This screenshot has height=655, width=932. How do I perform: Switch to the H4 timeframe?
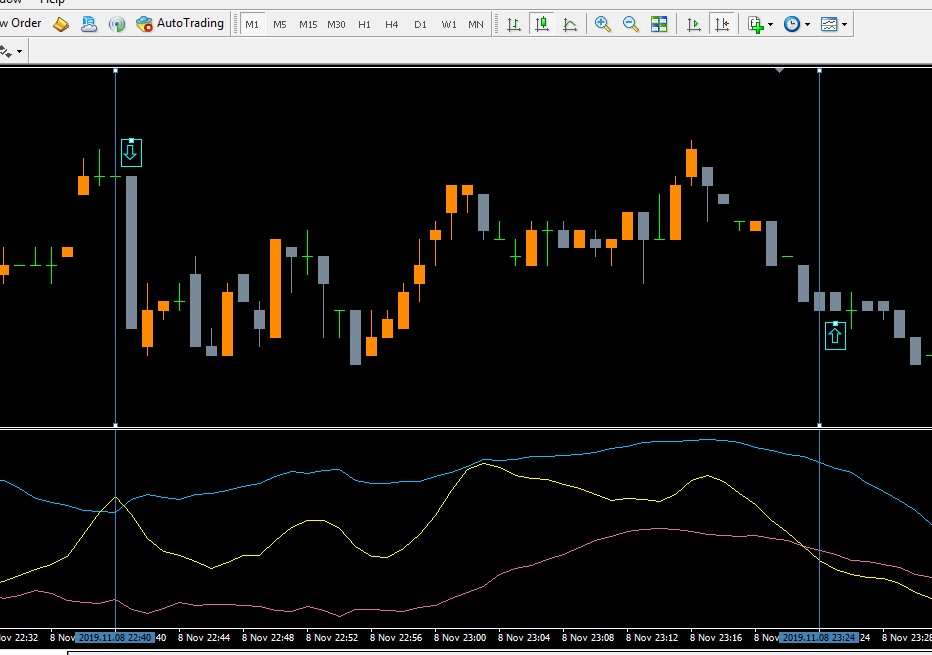tap(391, 24)
